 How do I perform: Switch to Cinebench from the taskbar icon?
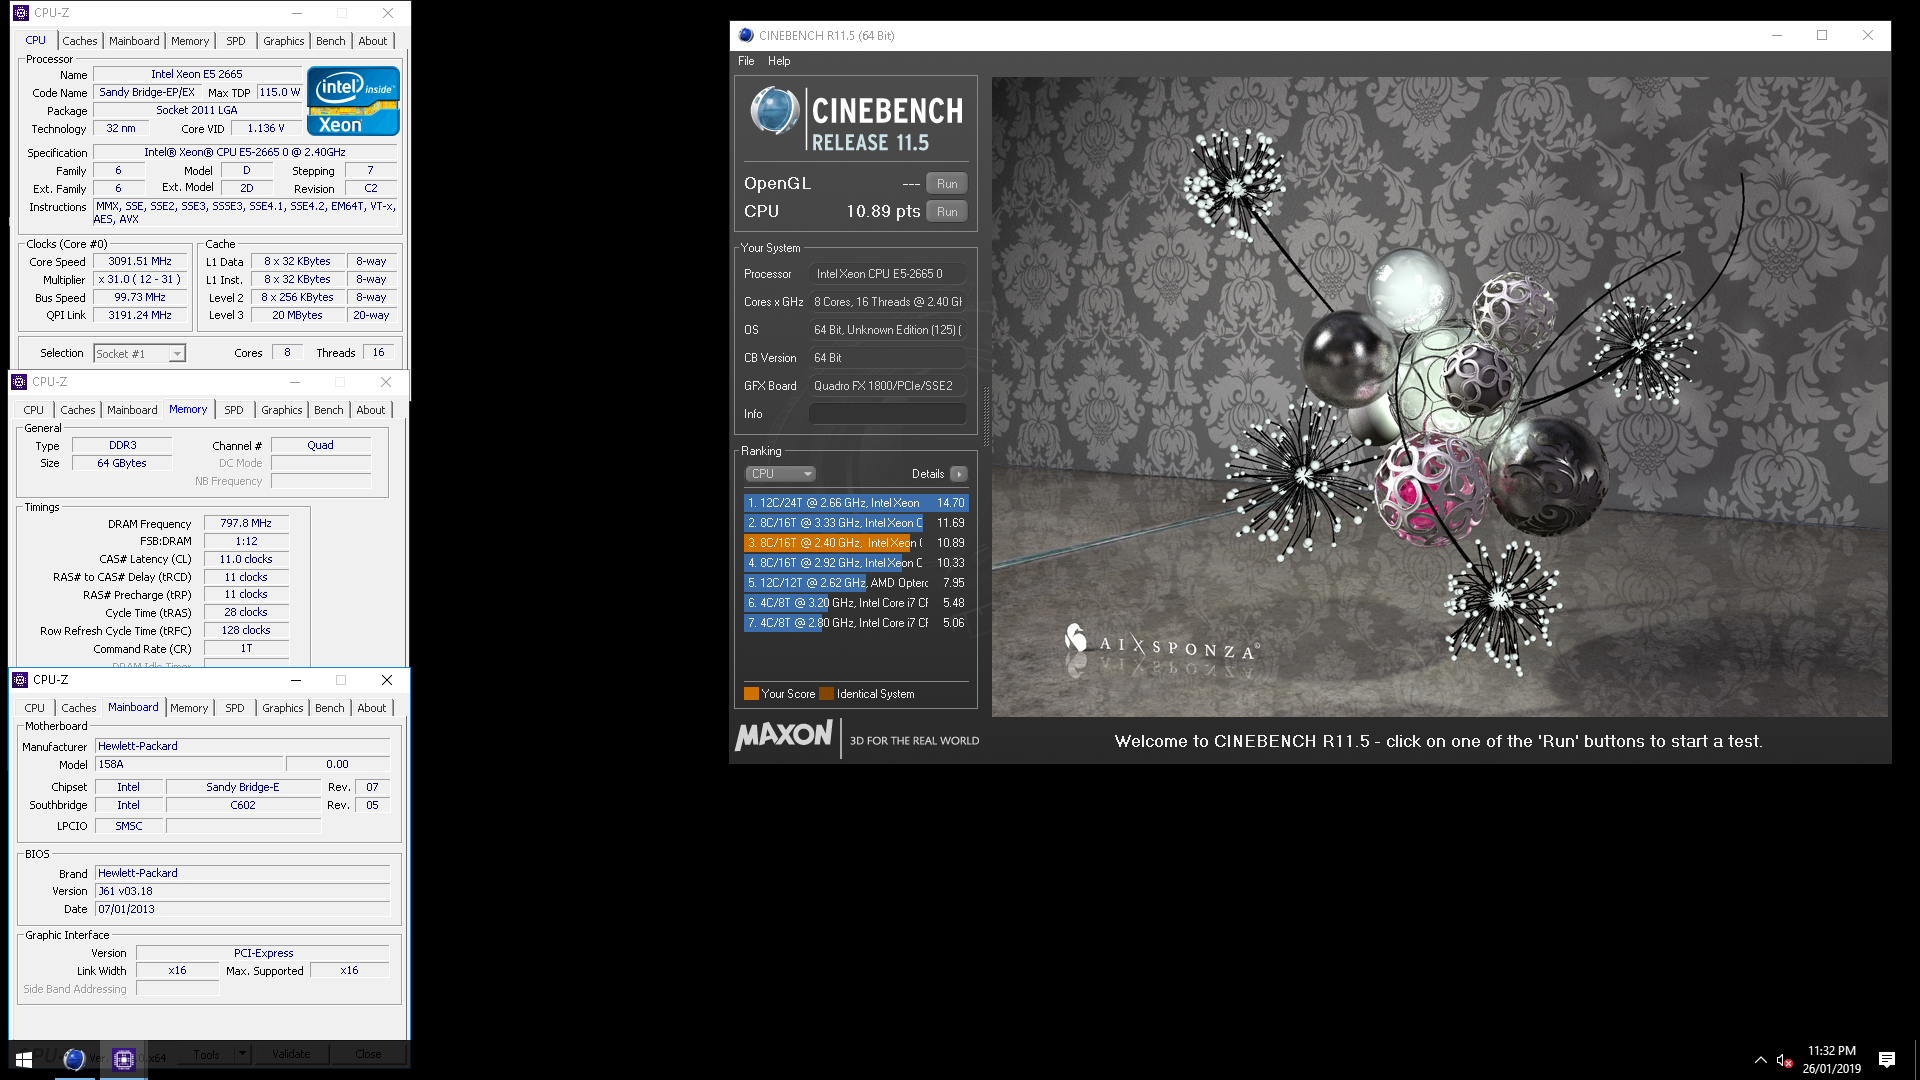pyautogui.click(x=74, y=1060)
